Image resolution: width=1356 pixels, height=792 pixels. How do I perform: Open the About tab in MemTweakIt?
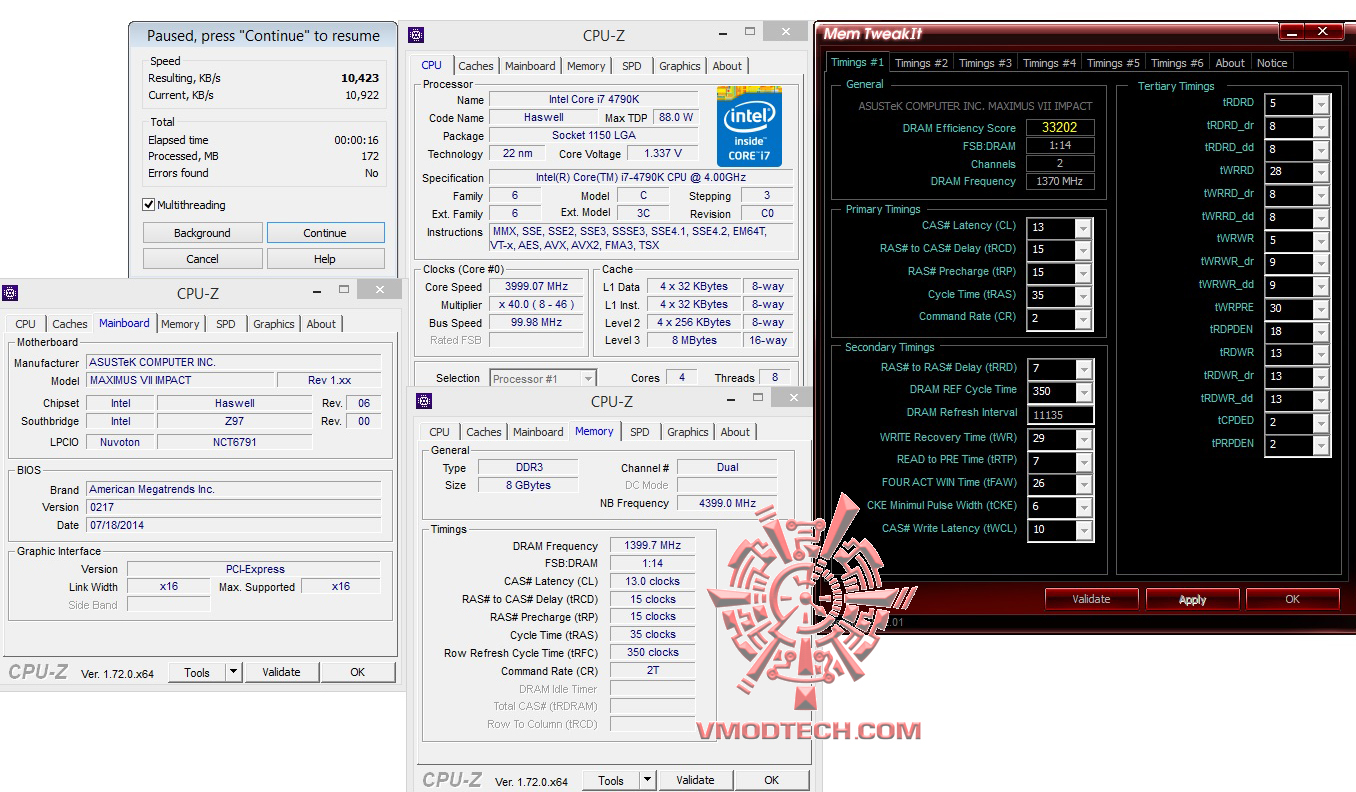pyautogui.click(x=1230, y=63)
